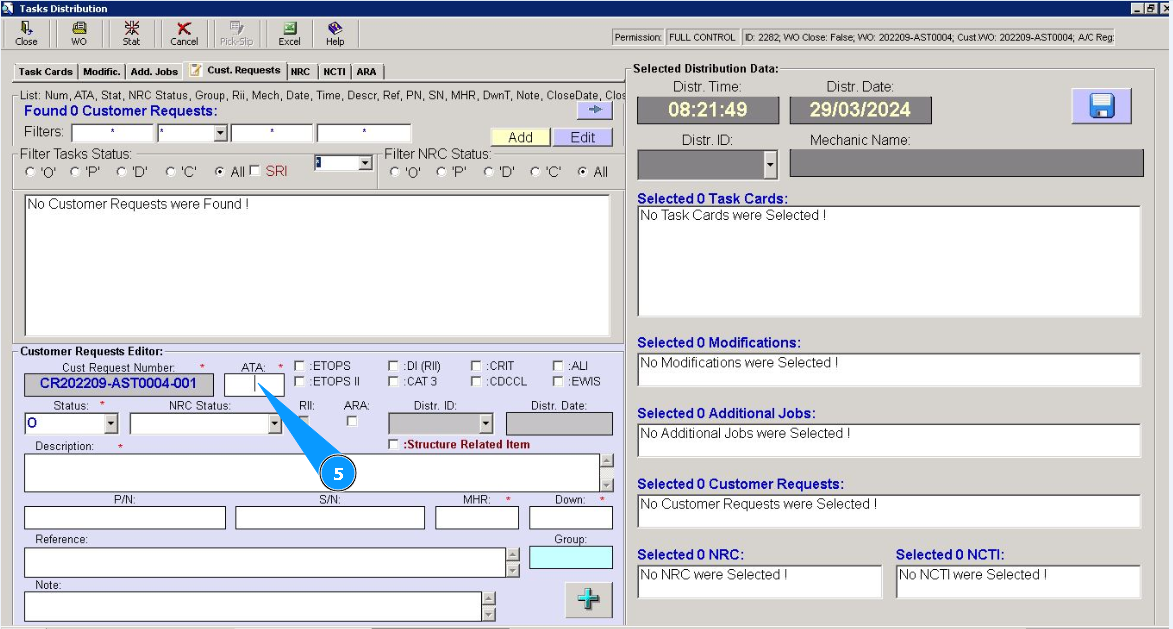The image size is (1173, 629).
Task: Check the Structure Related Item box
Action: click(x=394, y=444)
